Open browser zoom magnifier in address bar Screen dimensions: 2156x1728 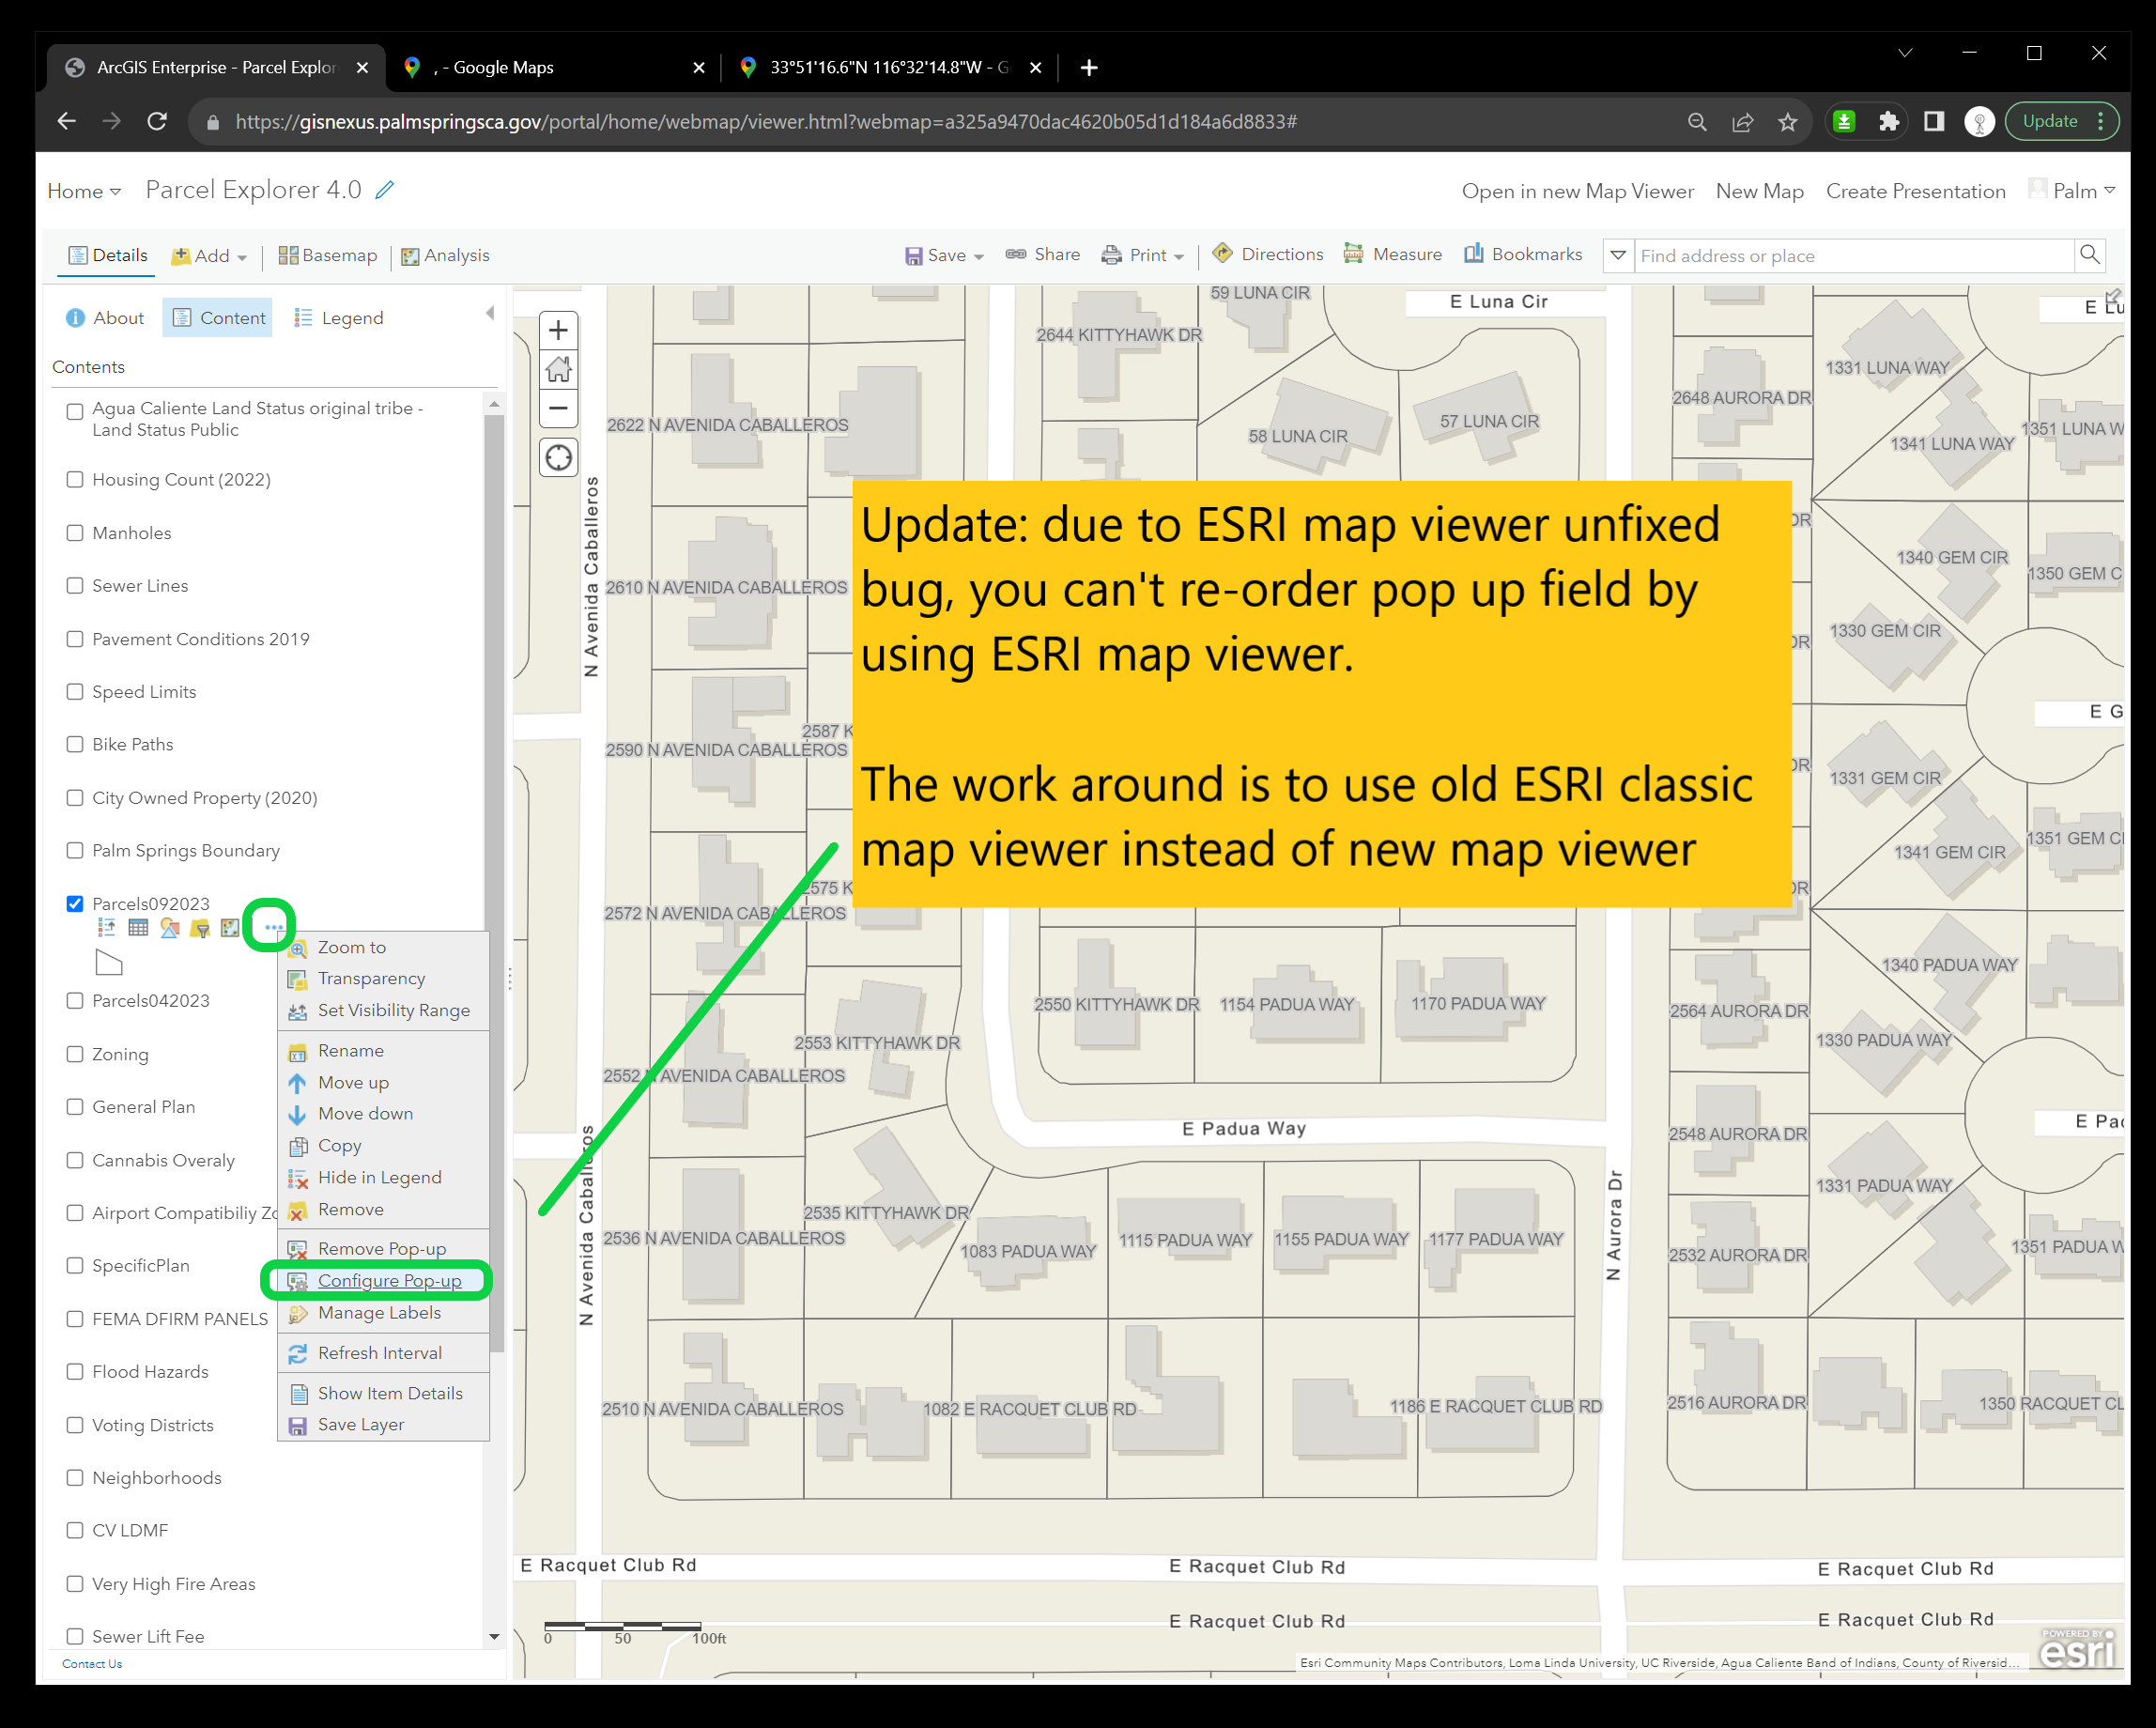click(x=1697, y=121)
